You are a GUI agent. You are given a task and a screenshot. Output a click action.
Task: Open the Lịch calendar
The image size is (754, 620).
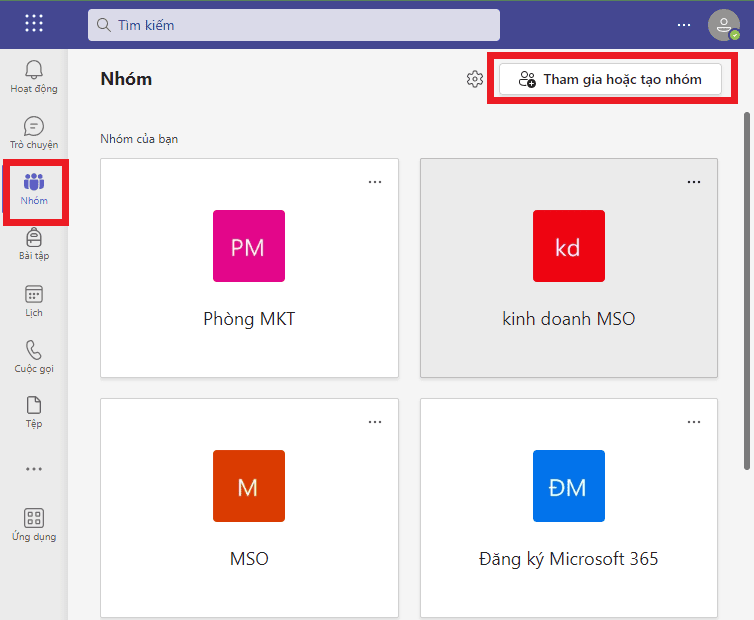pos(34,301)
